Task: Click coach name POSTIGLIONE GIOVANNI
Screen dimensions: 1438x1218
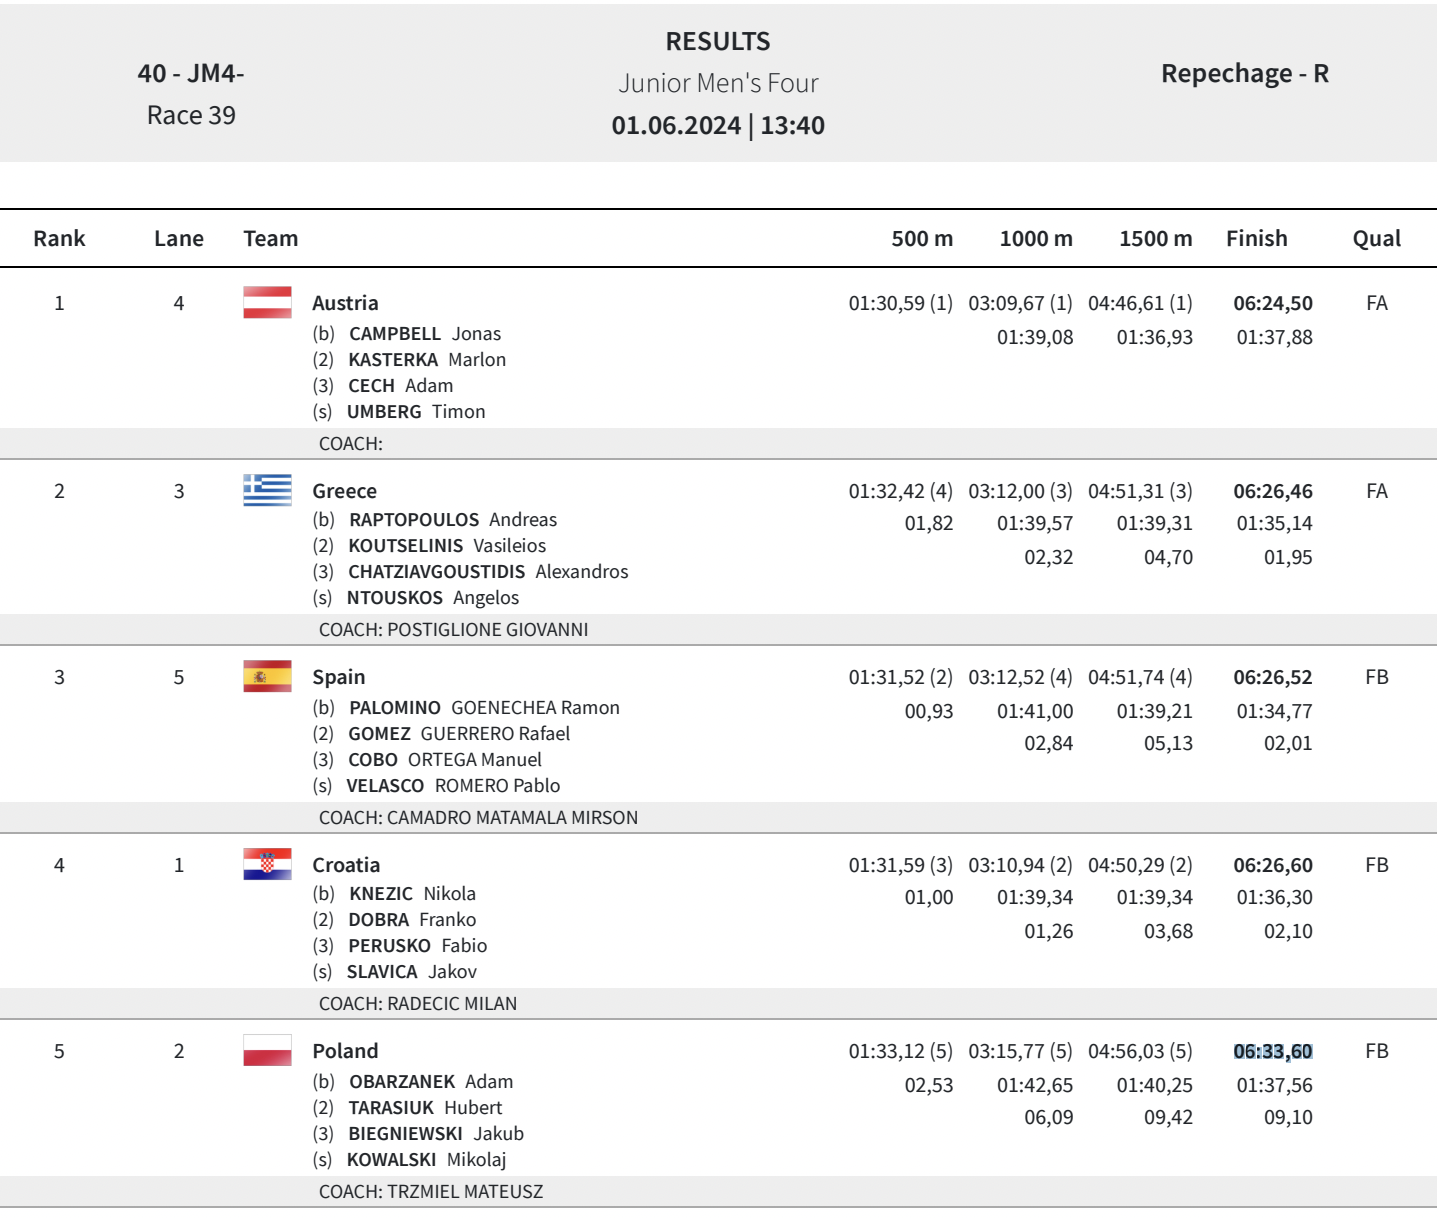Action: [x=487, y=630]
